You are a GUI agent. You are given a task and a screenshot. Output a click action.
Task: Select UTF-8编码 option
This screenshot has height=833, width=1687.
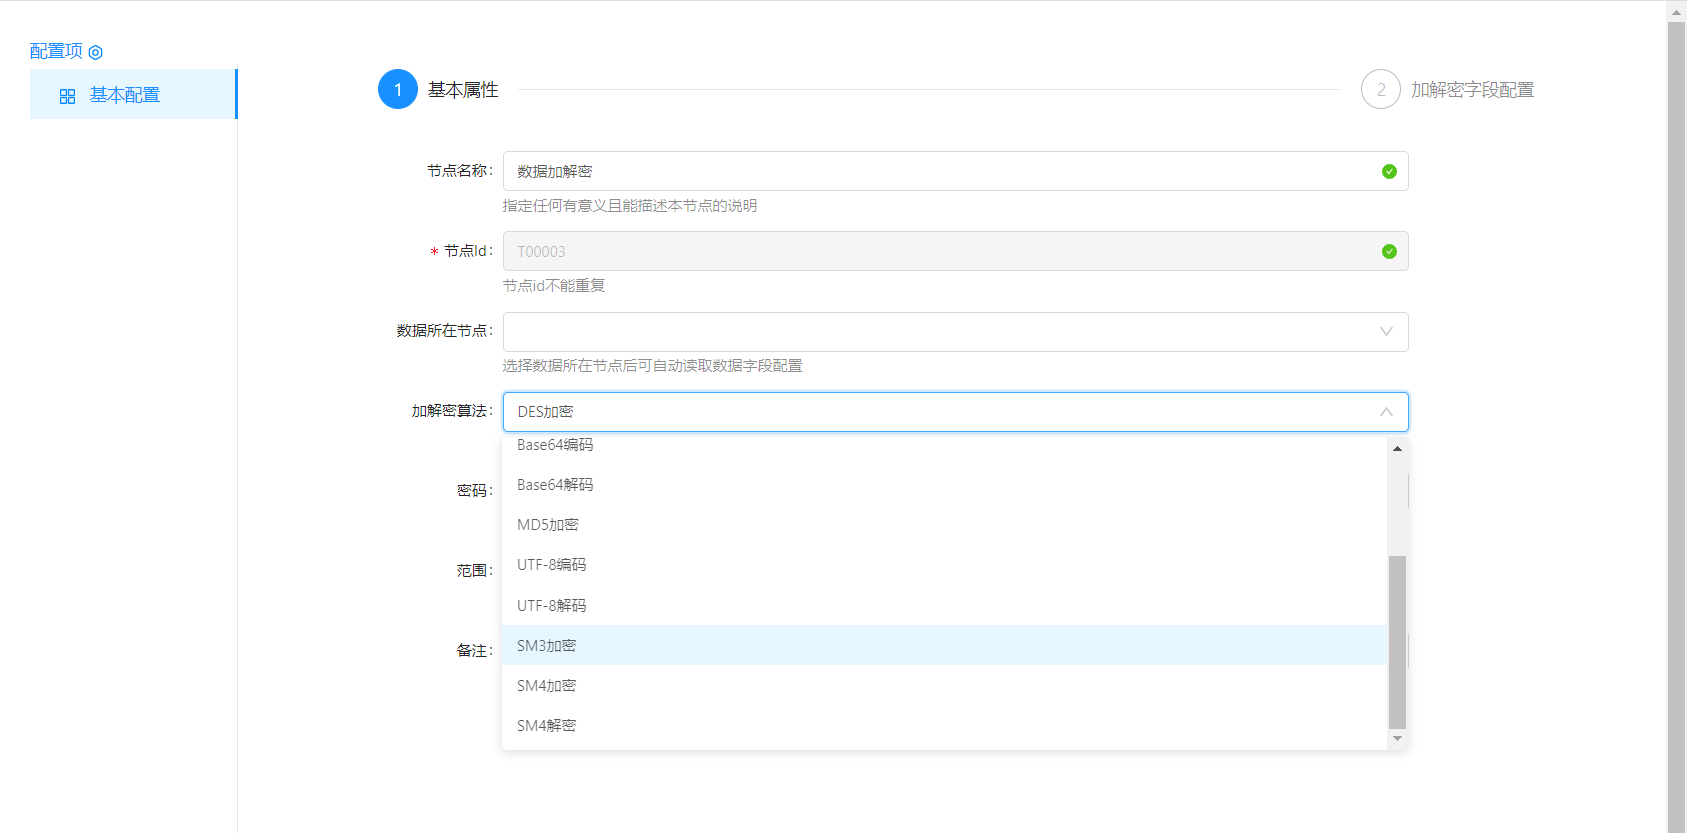[552, 565]
